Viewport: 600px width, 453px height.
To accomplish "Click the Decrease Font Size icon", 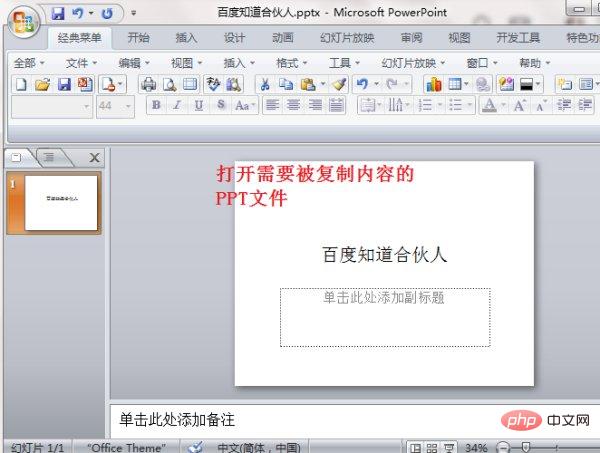I will [x=541, y=106].
